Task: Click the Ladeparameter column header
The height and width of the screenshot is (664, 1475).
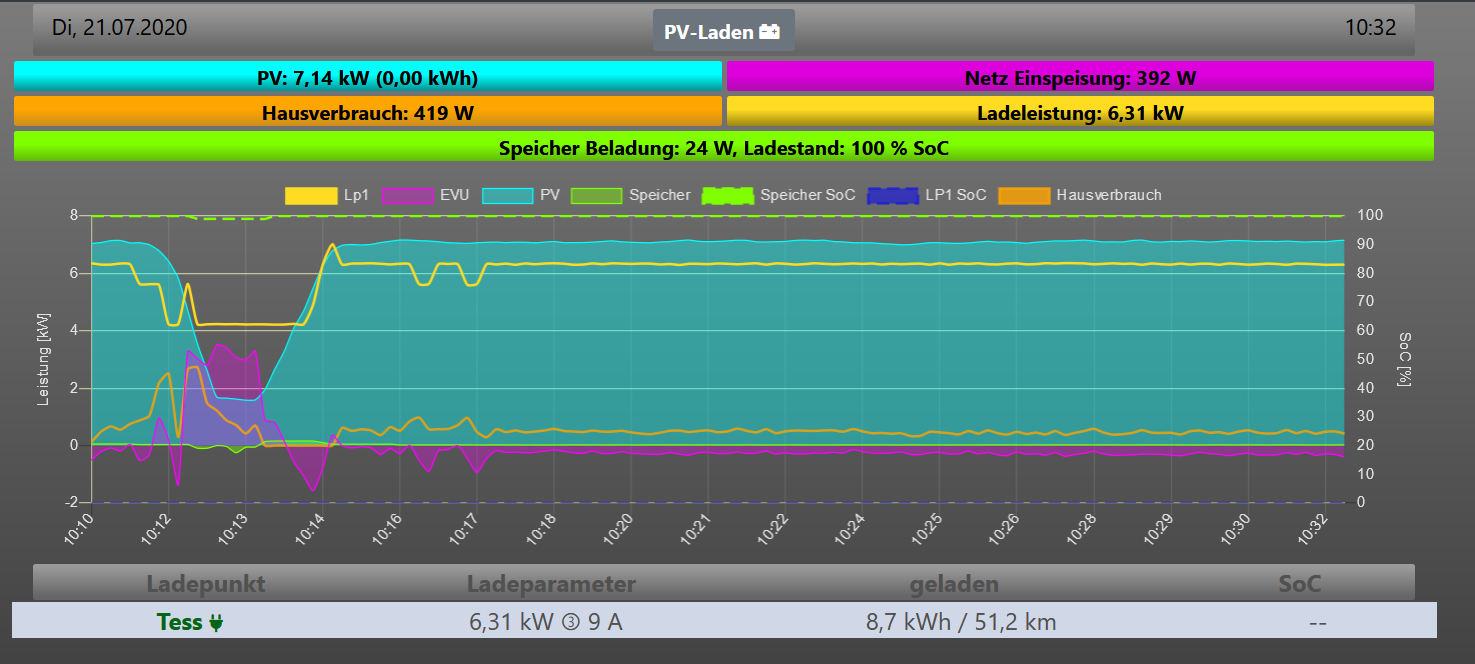Action: click(x=551, y=584)
